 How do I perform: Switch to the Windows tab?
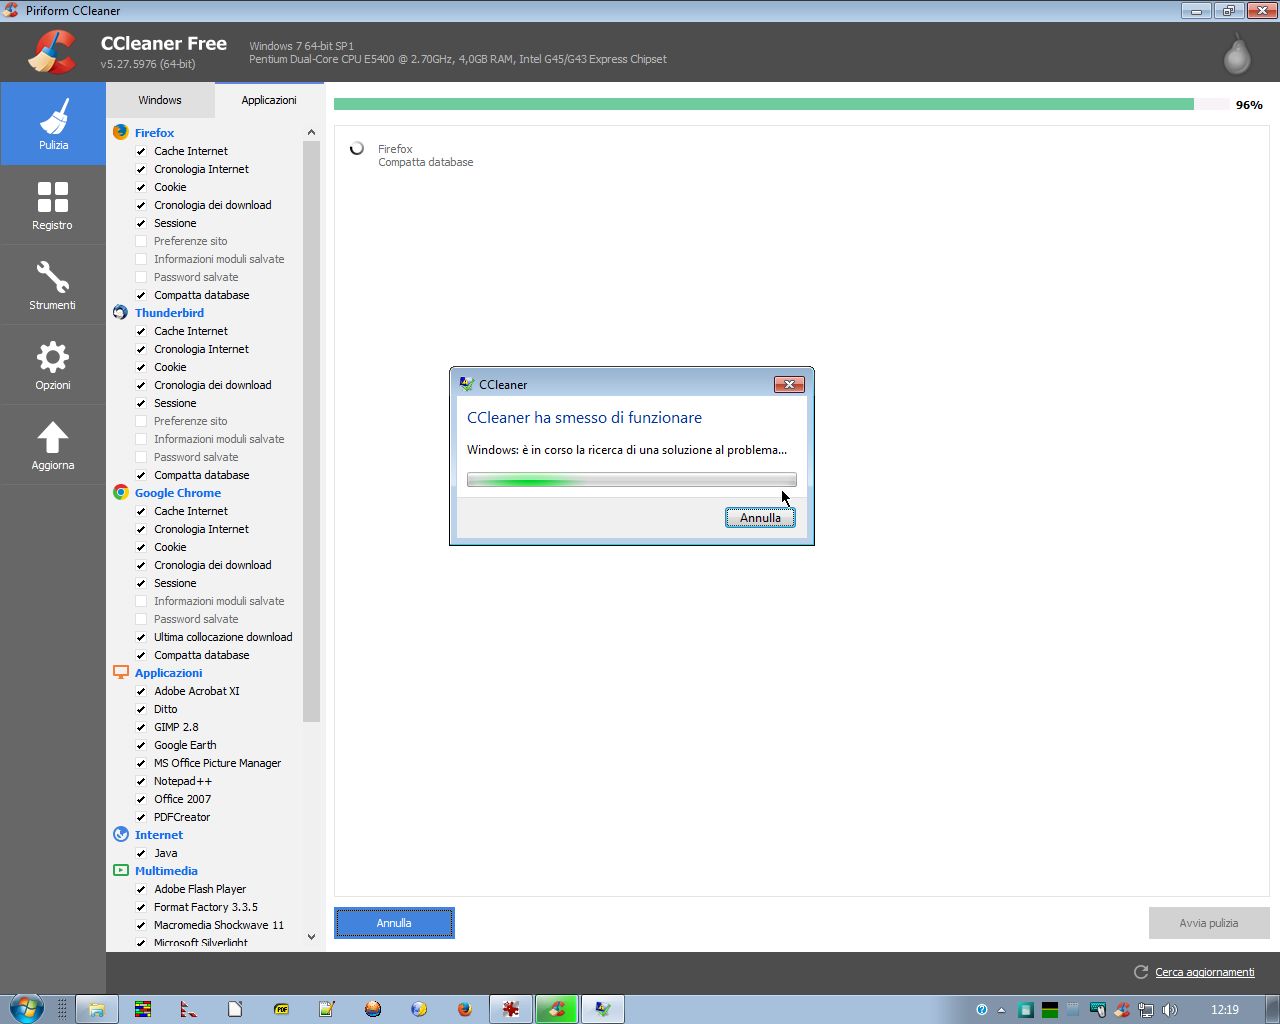coord(160,100)
